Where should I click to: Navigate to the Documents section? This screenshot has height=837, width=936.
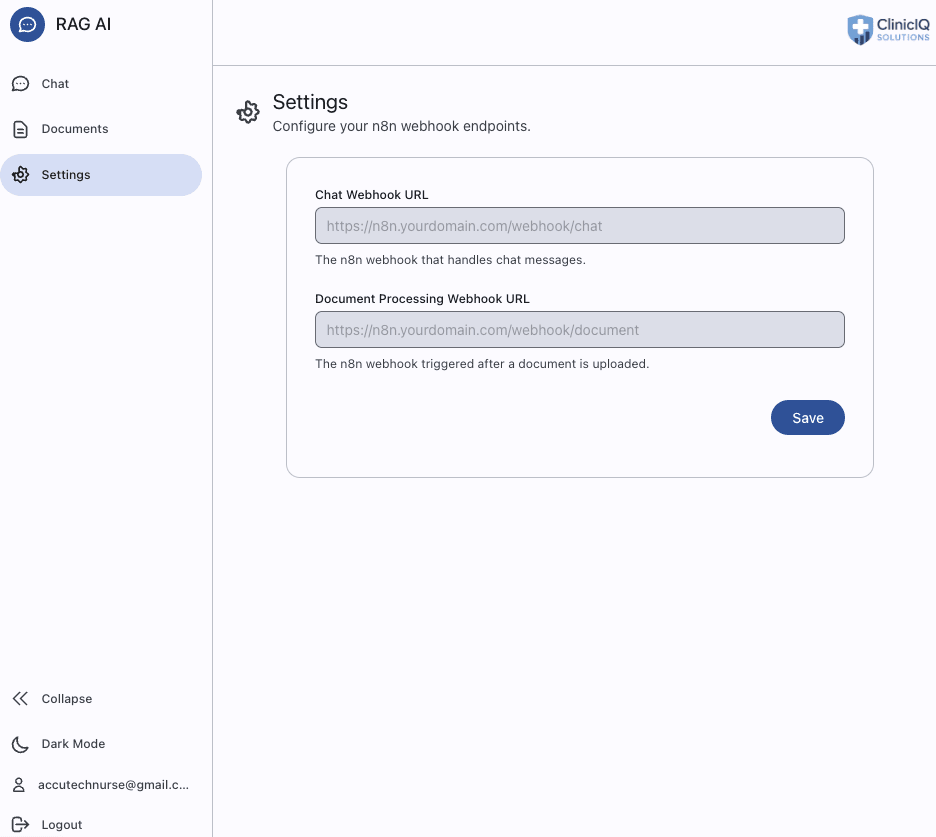pyautogui.click(x=75, y=129)
